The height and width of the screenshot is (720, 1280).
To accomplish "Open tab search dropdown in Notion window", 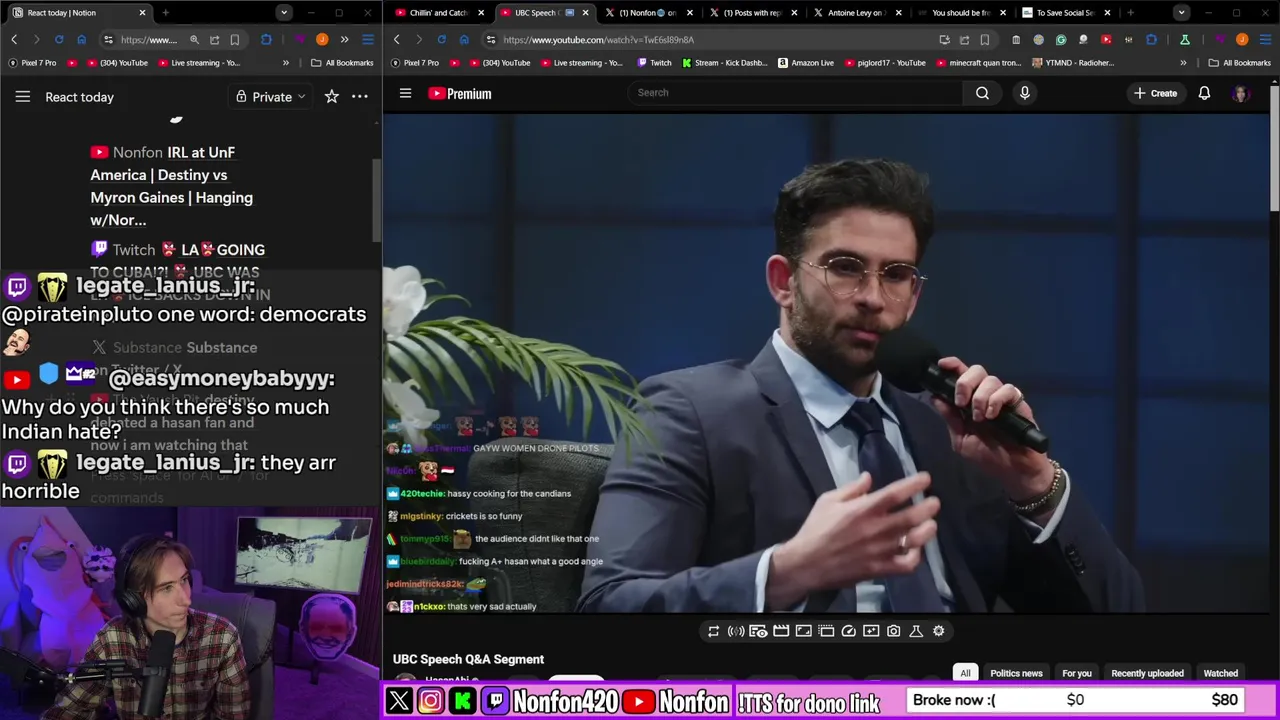I will click(284, 13).
